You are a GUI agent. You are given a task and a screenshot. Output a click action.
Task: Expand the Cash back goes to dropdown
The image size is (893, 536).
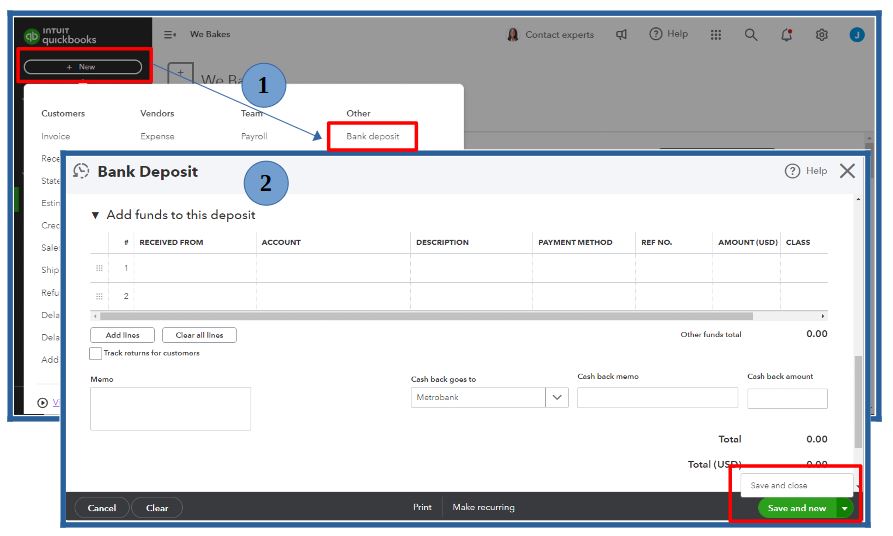coord(556,398)
